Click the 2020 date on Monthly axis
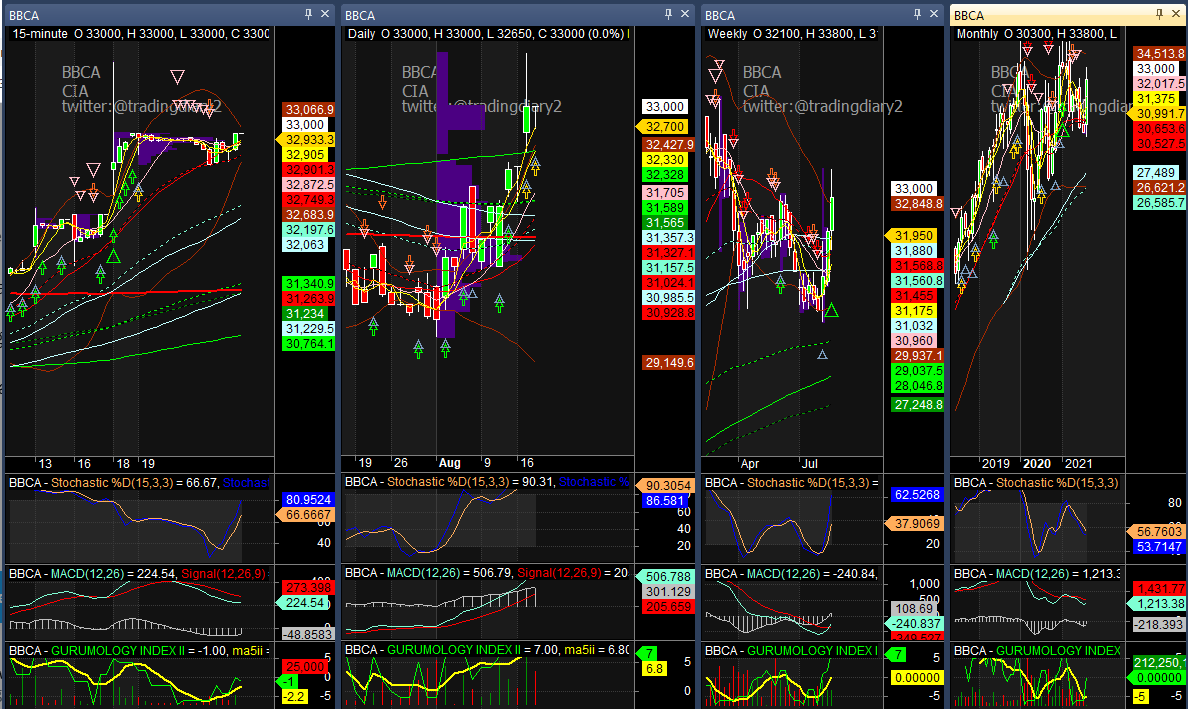 1036,464
